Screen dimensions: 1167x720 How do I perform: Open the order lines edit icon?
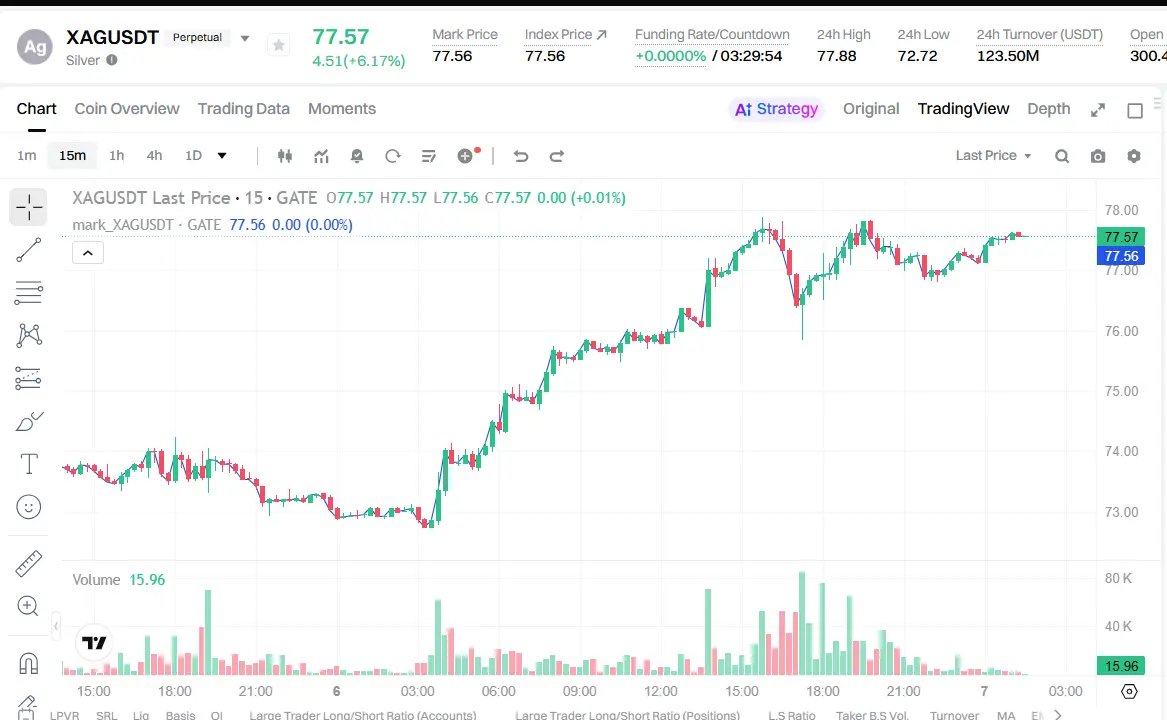(x=428, y=156)
